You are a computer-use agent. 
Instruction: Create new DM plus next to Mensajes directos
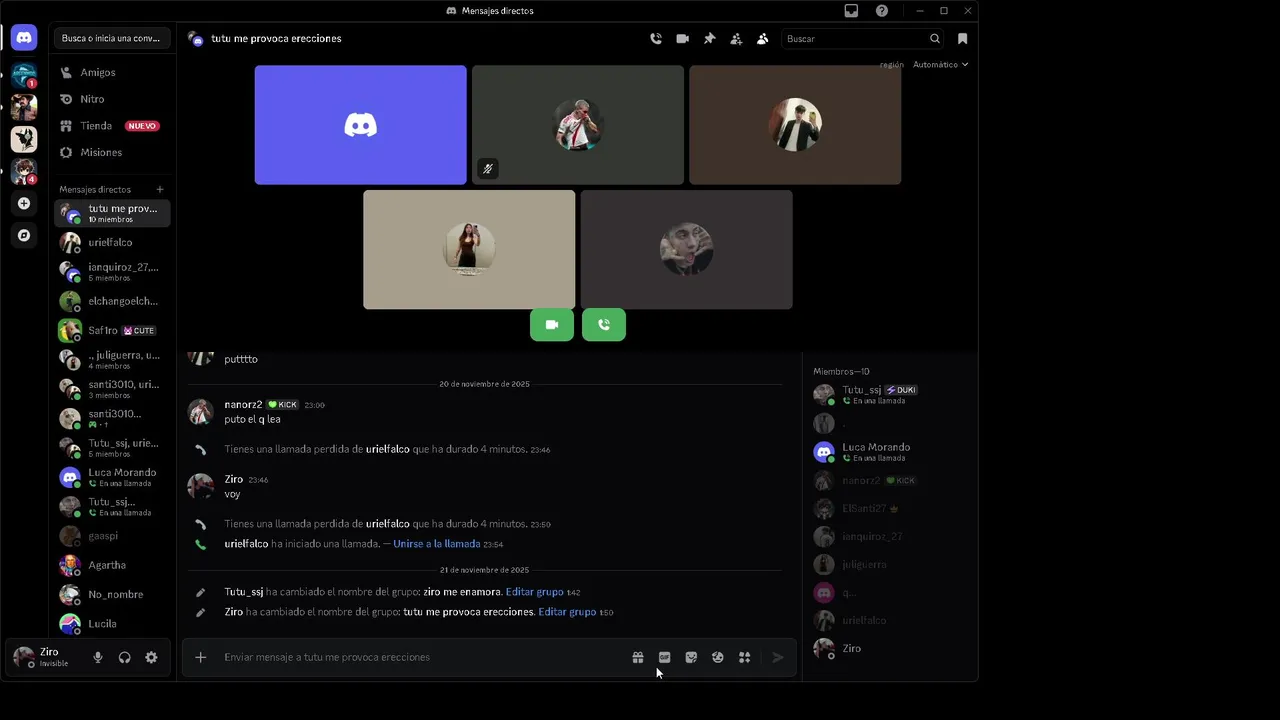point(160,189)
